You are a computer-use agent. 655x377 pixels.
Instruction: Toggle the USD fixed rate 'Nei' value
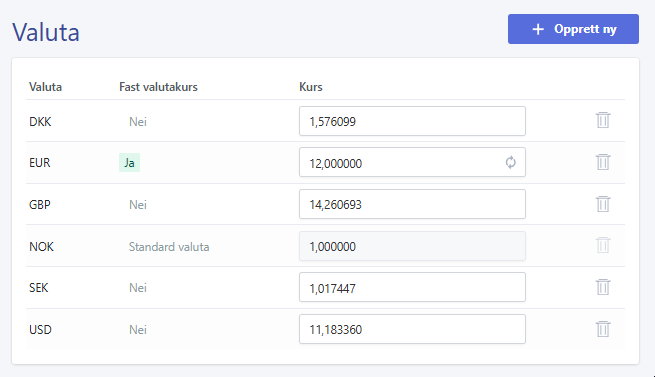(x=138, y=329)
